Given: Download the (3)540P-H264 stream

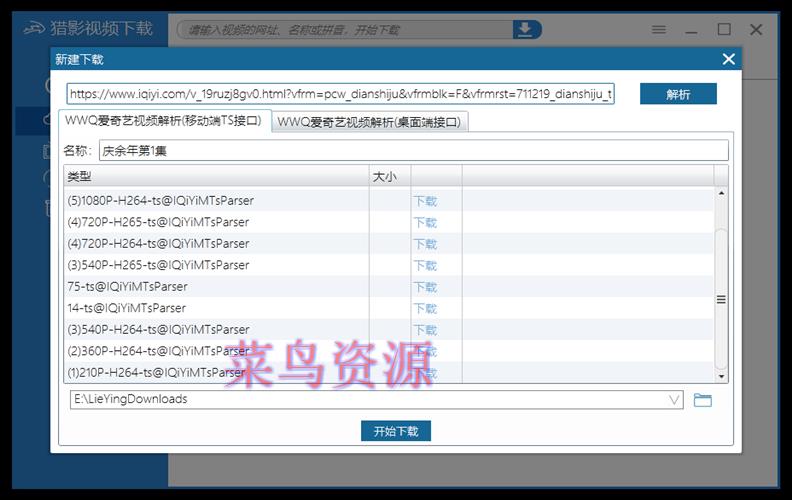Looking at the screenshot, I should [425, 330].
